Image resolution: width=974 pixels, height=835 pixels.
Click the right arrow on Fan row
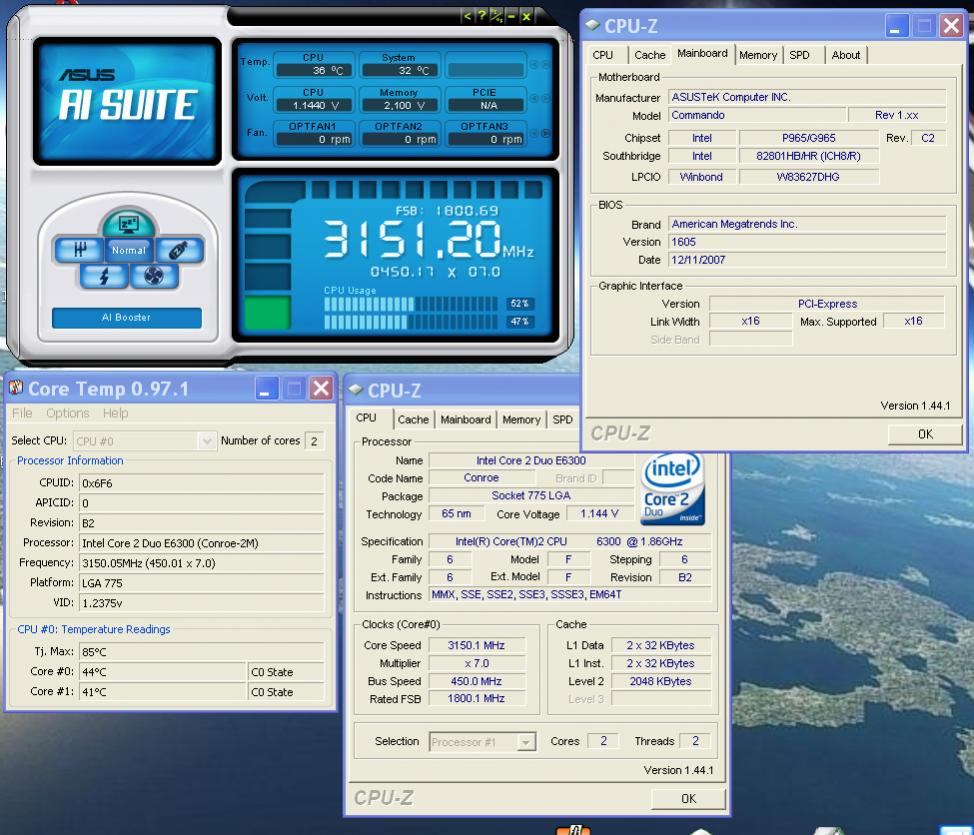pyautogui.click(x=545, y=133)
